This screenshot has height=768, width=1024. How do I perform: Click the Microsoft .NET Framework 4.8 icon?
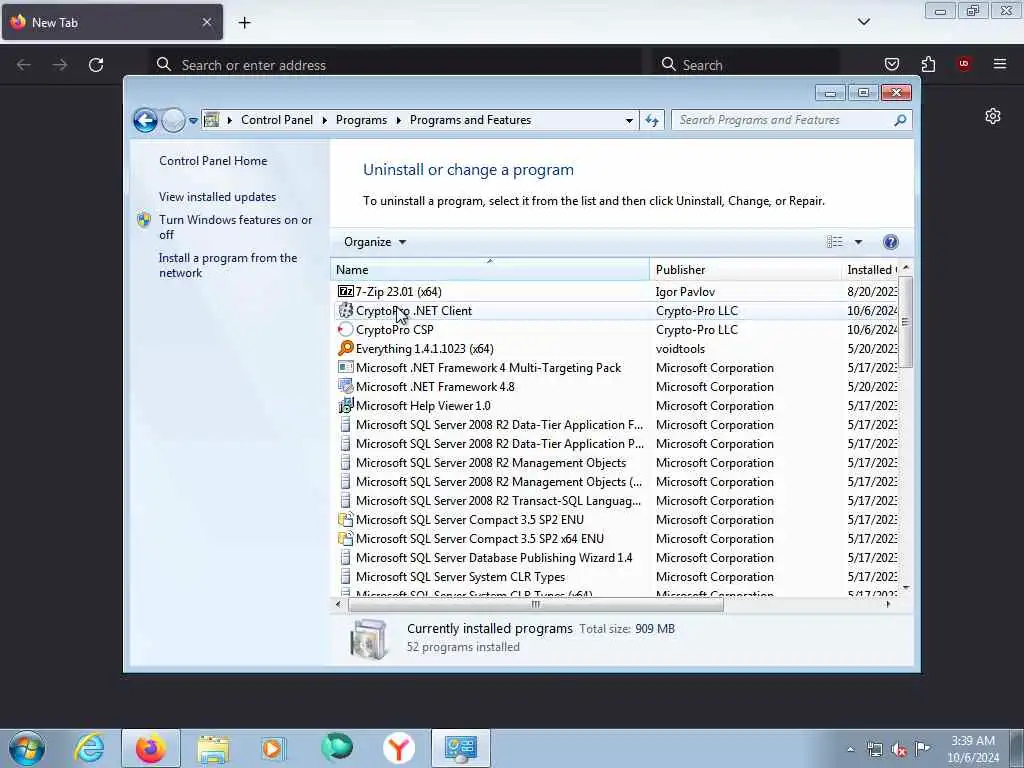[x=345, y=387]
